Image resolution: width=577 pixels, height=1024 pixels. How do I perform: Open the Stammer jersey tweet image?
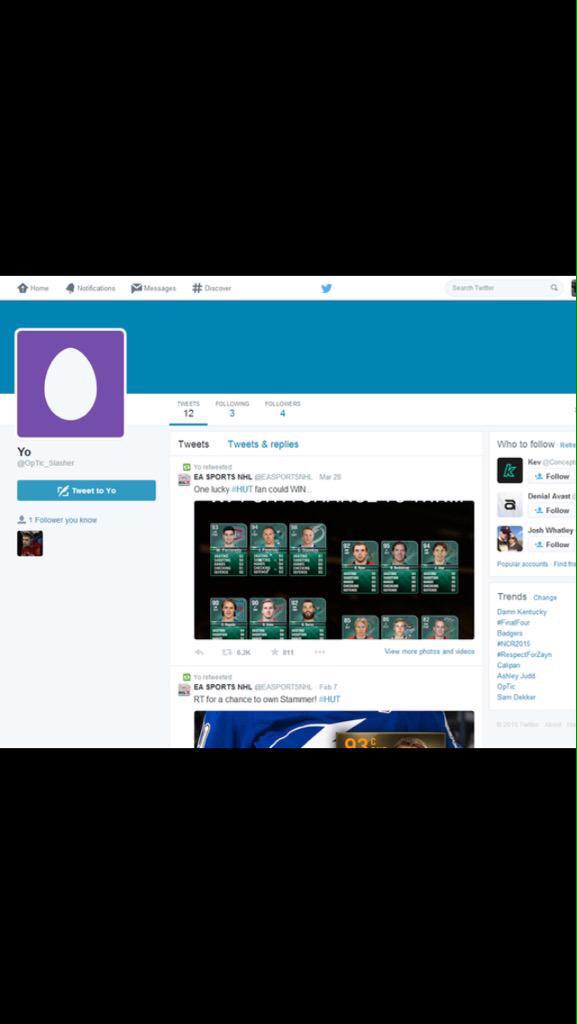[334, 729]
